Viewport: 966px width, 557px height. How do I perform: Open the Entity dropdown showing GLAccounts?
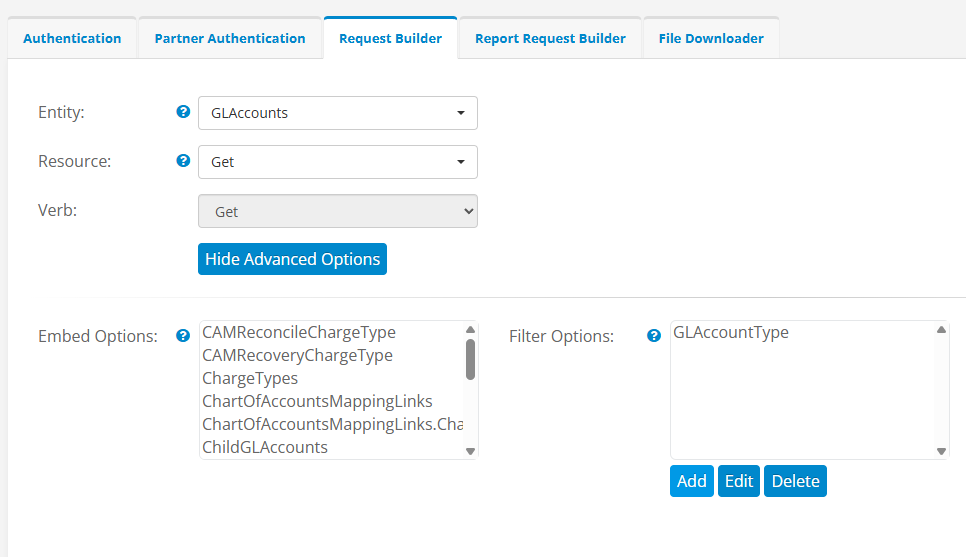337,113
